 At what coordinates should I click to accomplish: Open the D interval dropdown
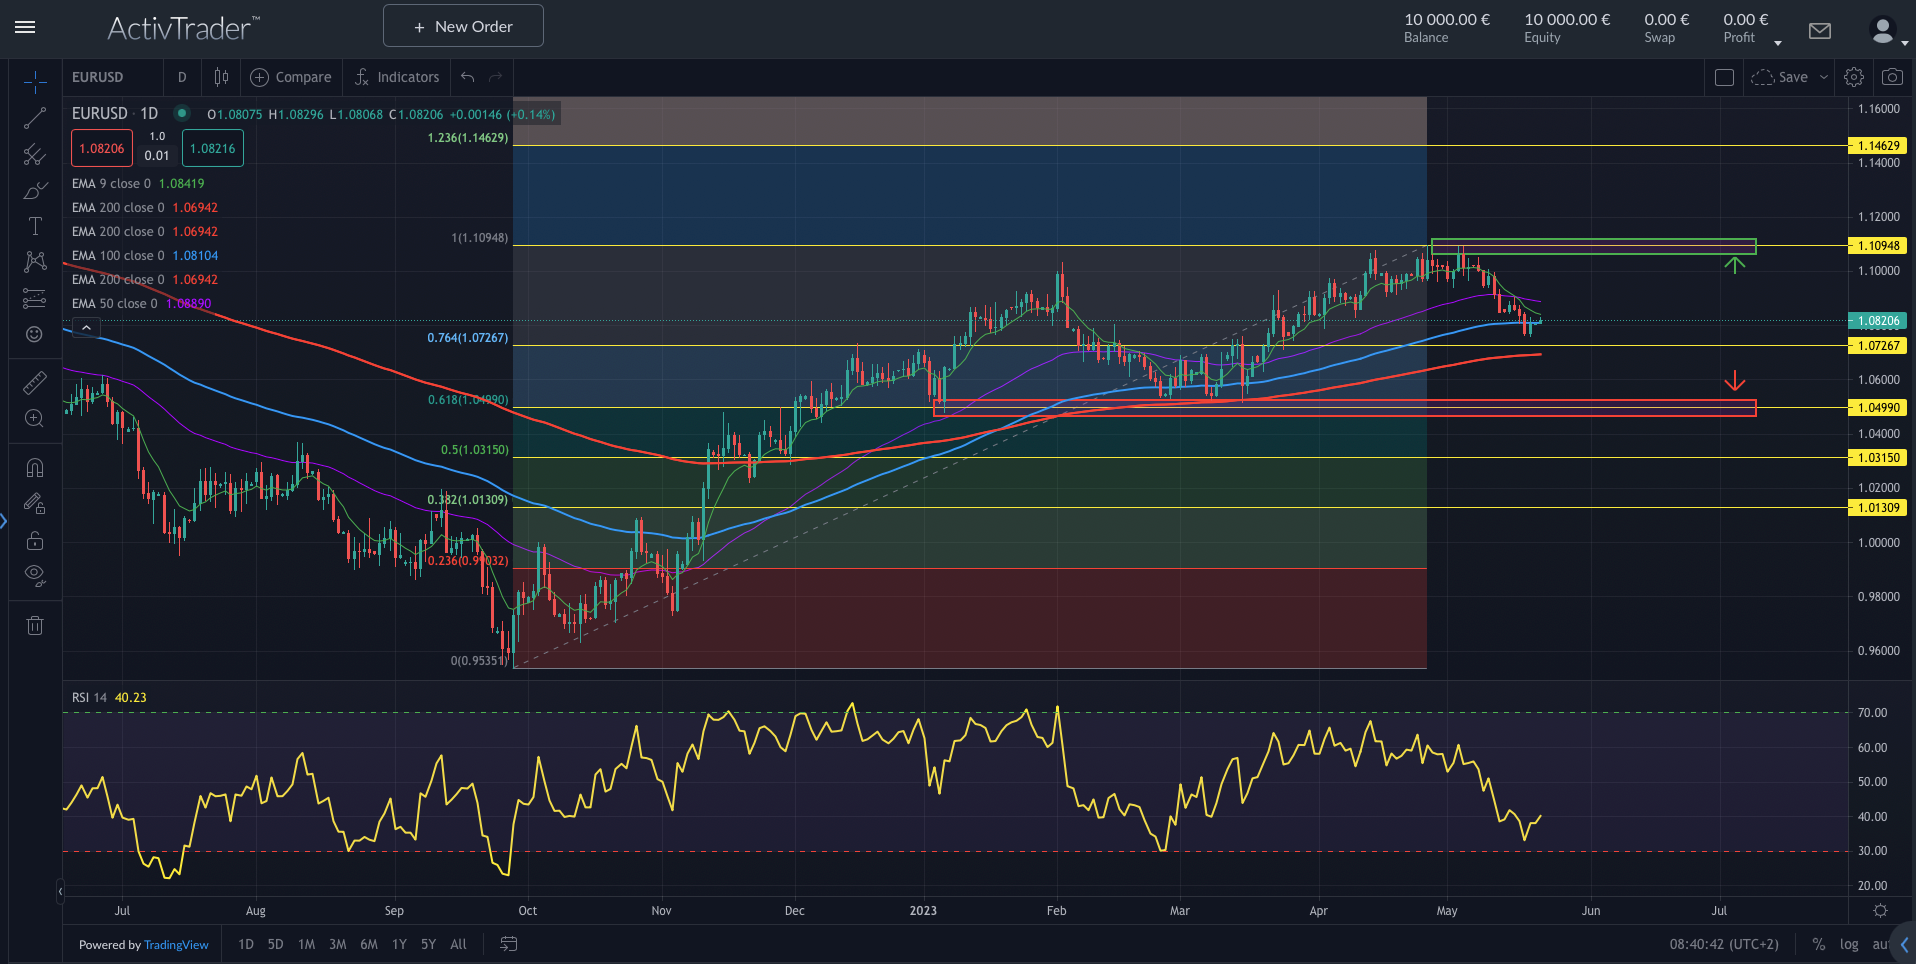pos(182,76)
